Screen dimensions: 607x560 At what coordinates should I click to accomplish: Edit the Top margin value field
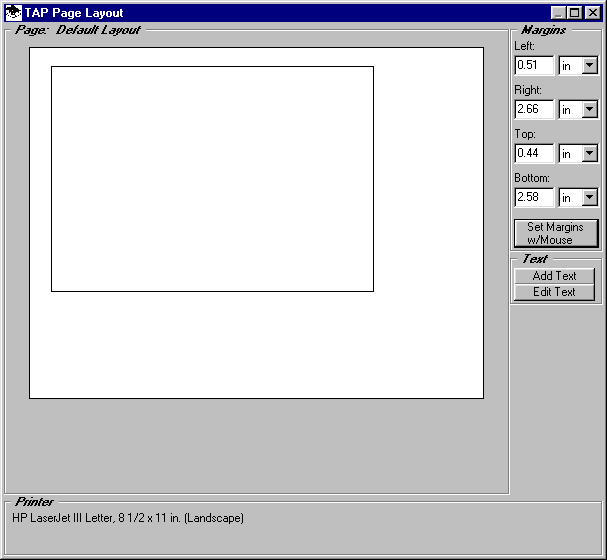(x=534, y=153)
